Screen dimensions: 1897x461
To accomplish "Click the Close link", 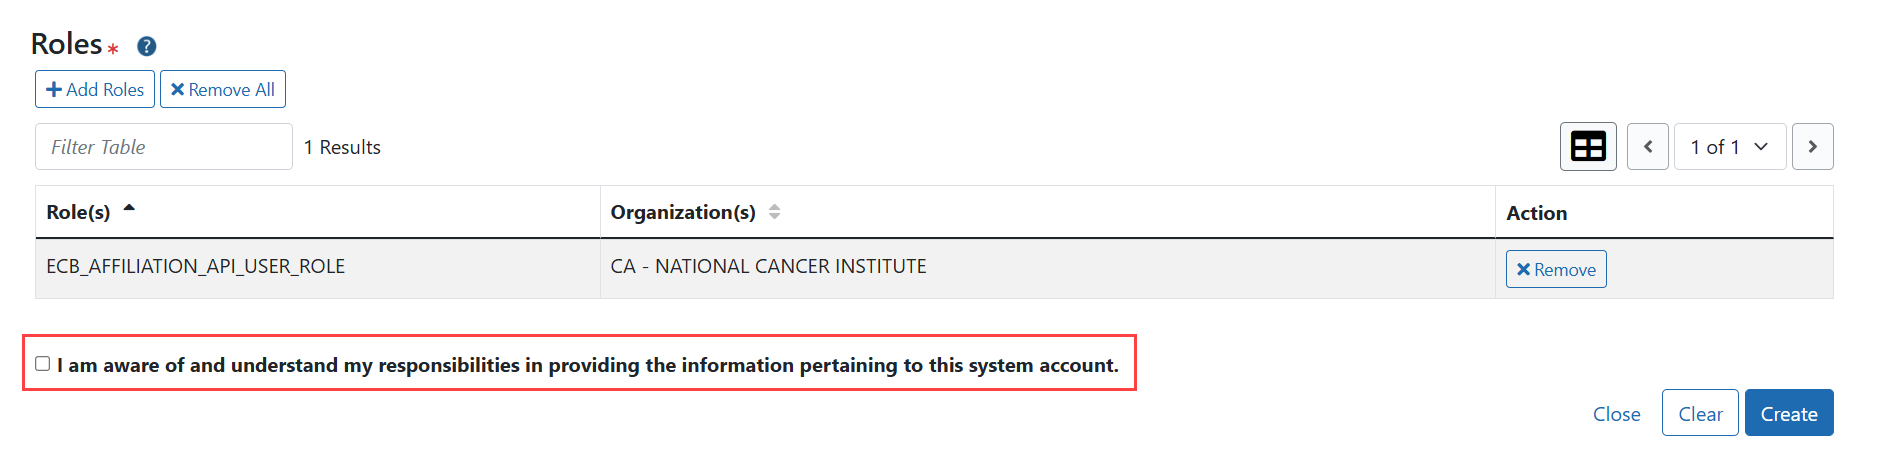I will (1616, 414).
